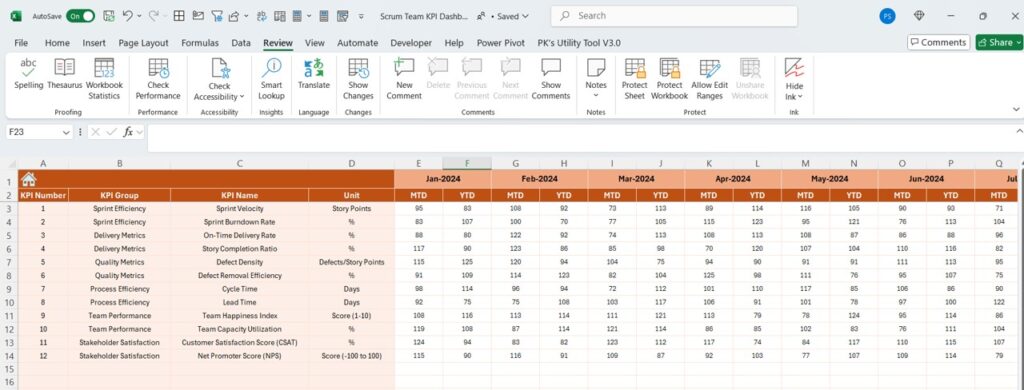Expand the Undo history dropdown arrow
1024x390 pixels.
coord(139,16)
